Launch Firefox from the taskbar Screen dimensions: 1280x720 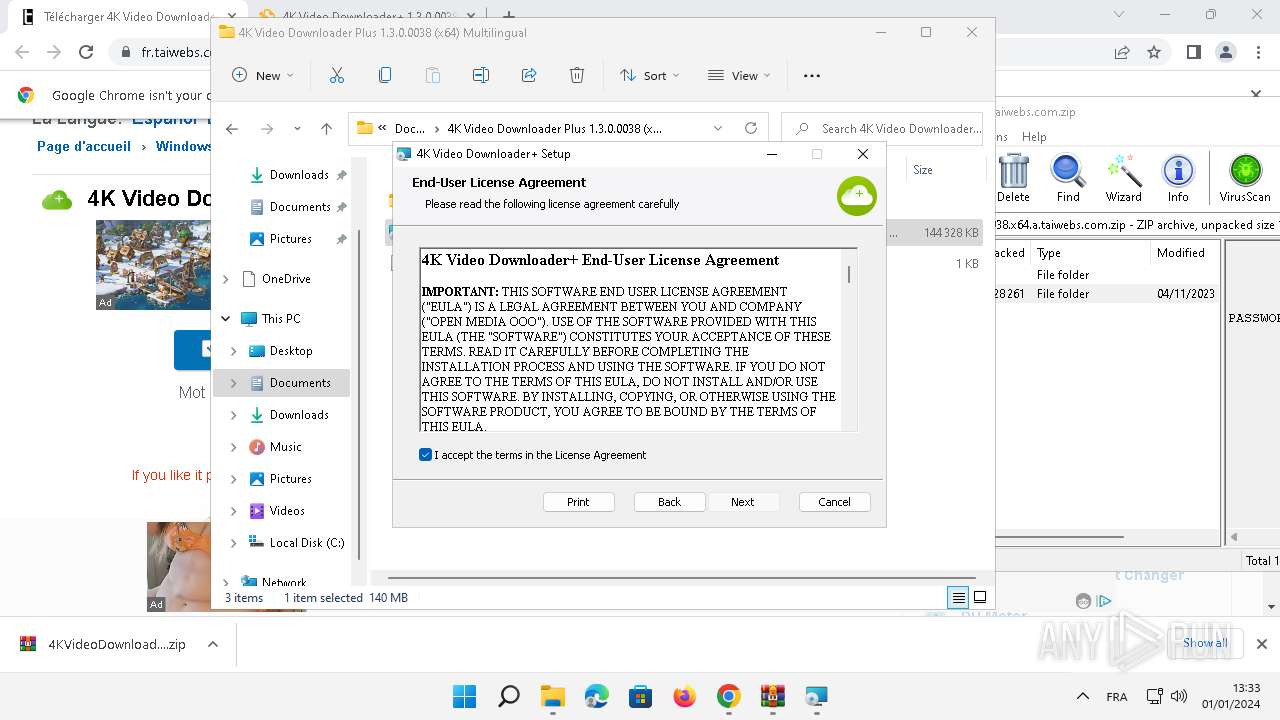(685, 696)
